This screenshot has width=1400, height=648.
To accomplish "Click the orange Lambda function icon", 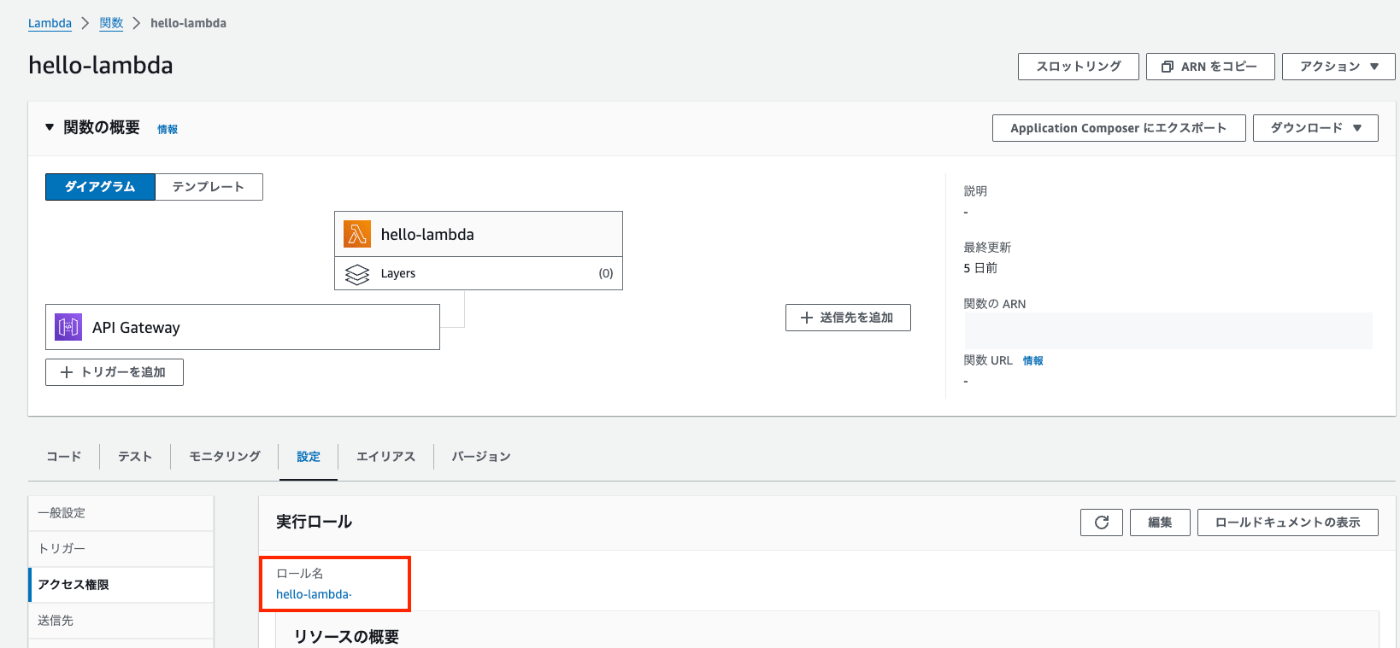I will click(357, 234).
